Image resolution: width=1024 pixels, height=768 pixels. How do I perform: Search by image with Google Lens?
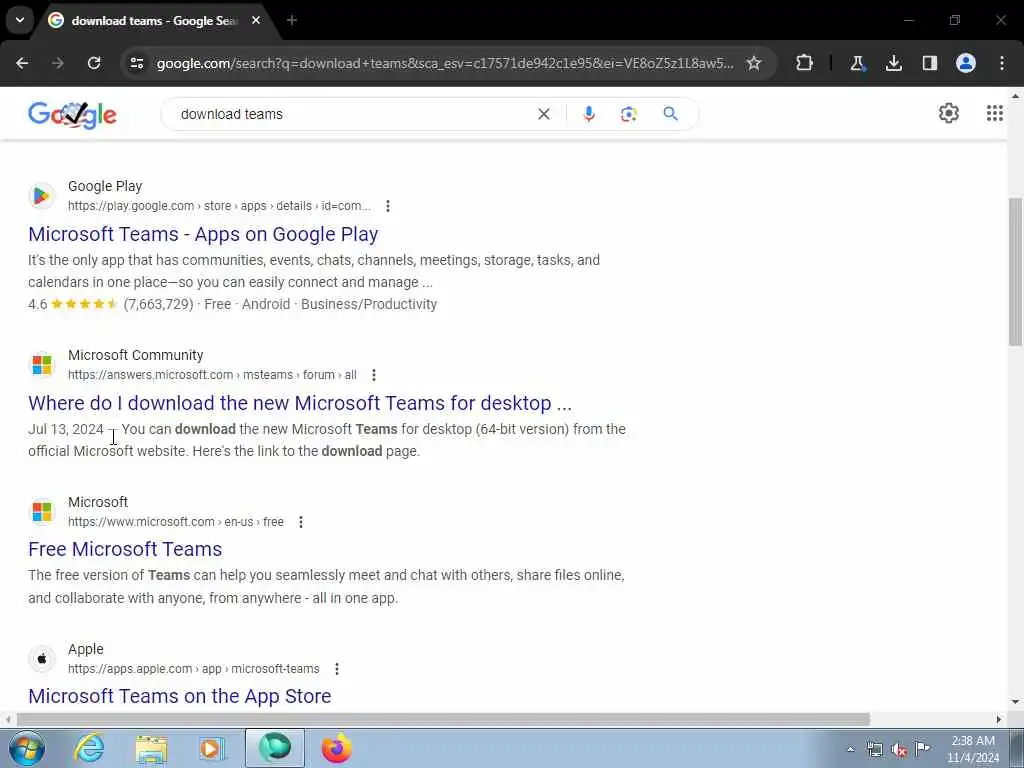tap(629, 114)
